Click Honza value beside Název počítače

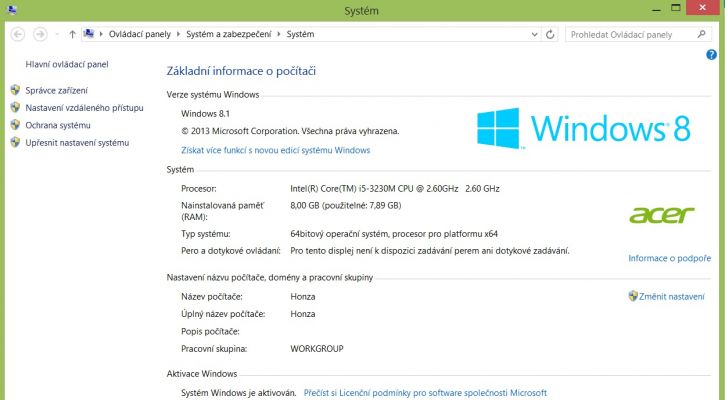[303, 297]
